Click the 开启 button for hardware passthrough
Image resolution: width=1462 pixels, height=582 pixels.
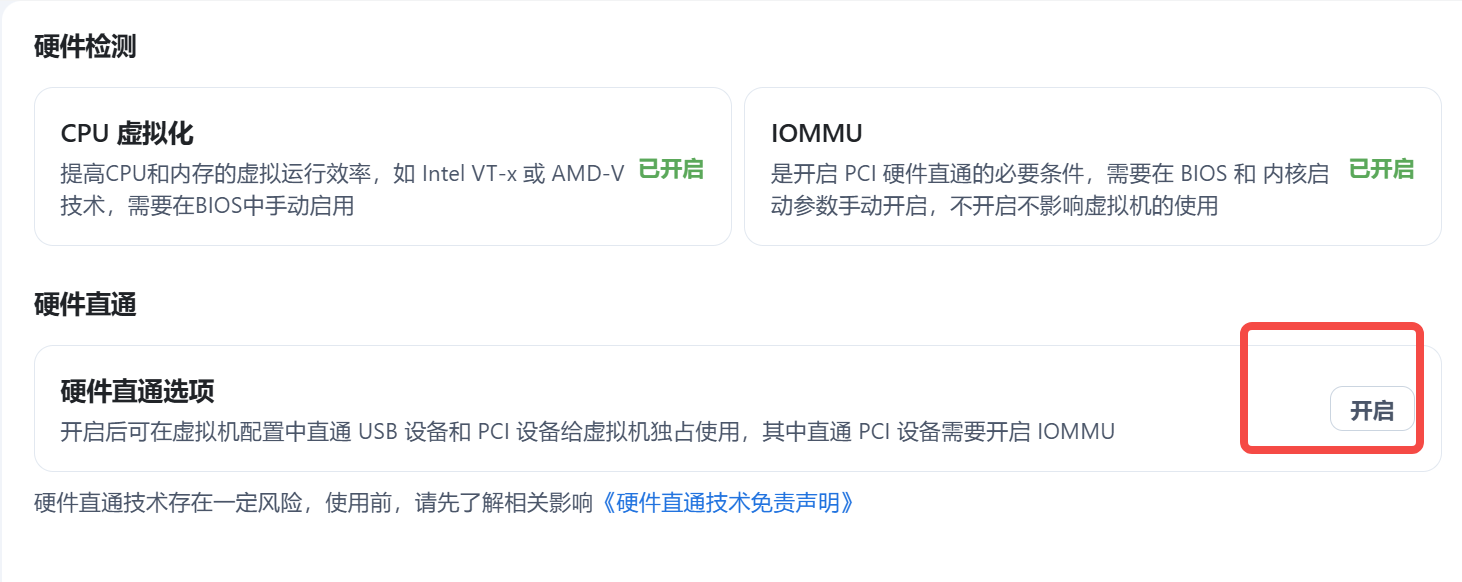click(x=1372, y=410)
